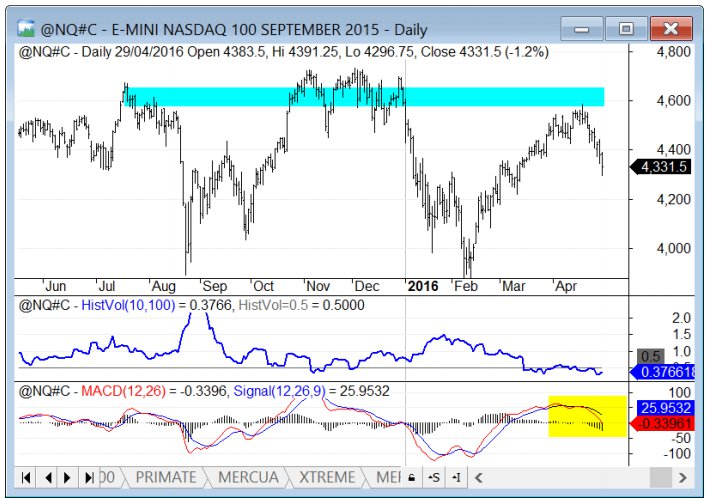The image size is (709, 501).
Task: Go to the next sheet tab arrow
Action: pyautogui.click(x=67, y=477)
